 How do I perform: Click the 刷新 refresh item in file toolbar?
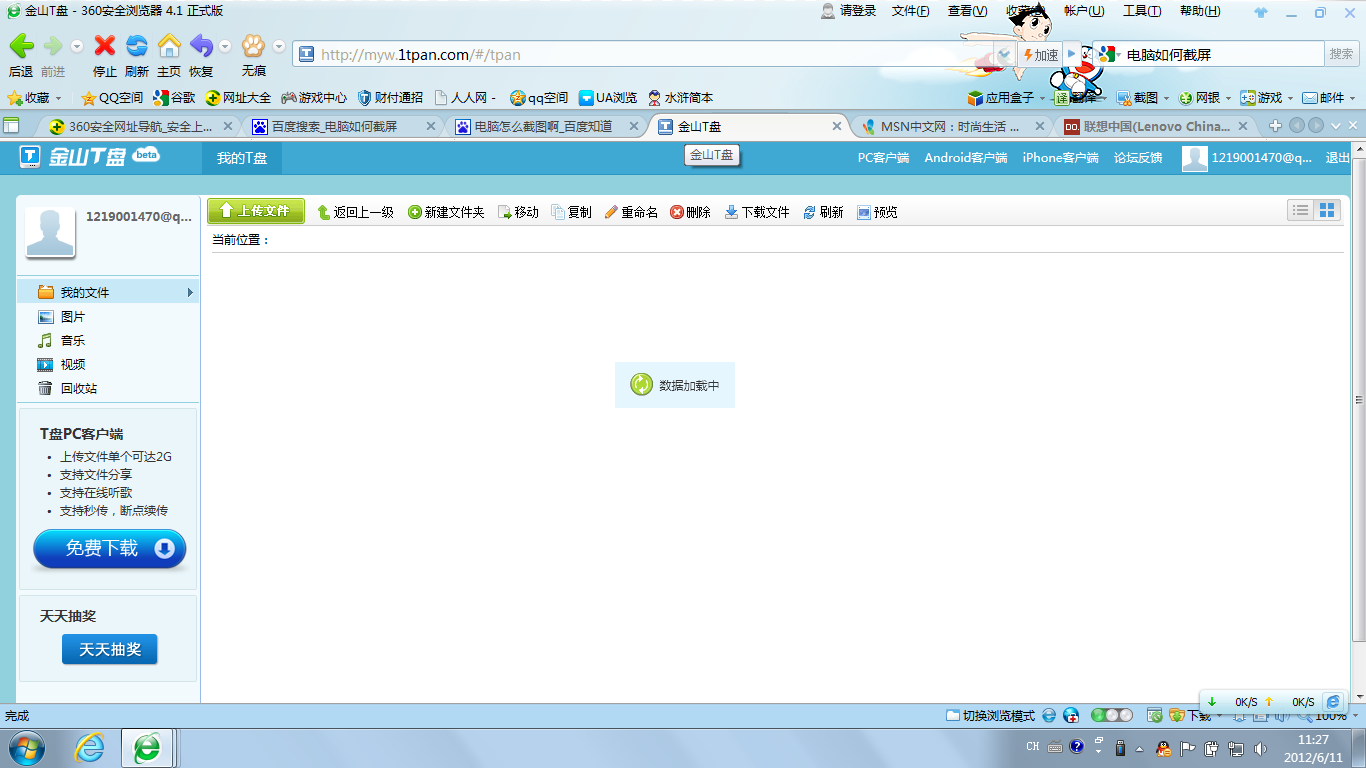point(823,212)
